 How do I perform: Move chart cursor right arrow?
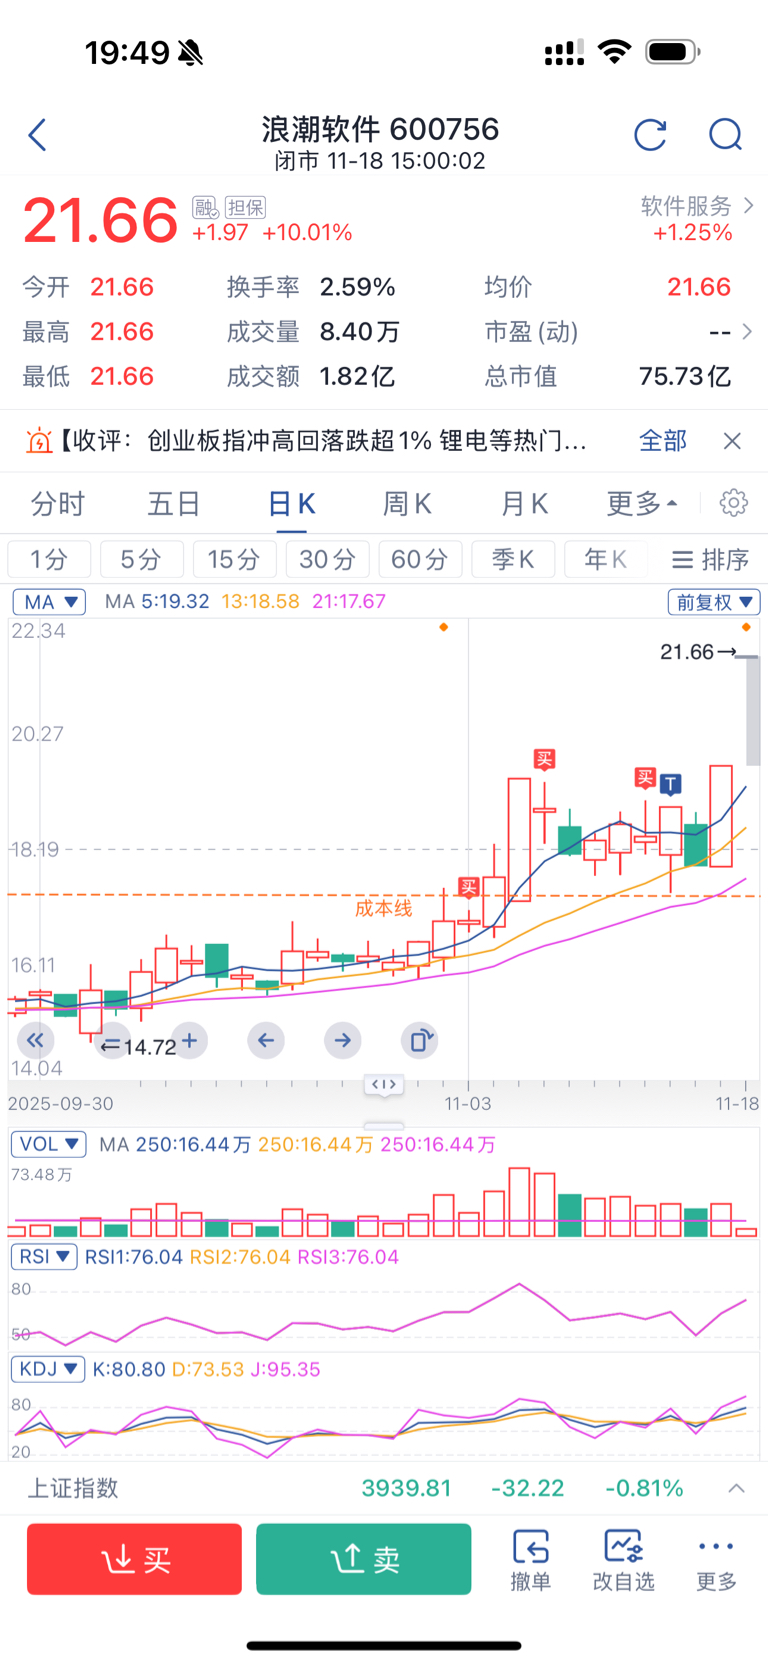click(343, 1040)
